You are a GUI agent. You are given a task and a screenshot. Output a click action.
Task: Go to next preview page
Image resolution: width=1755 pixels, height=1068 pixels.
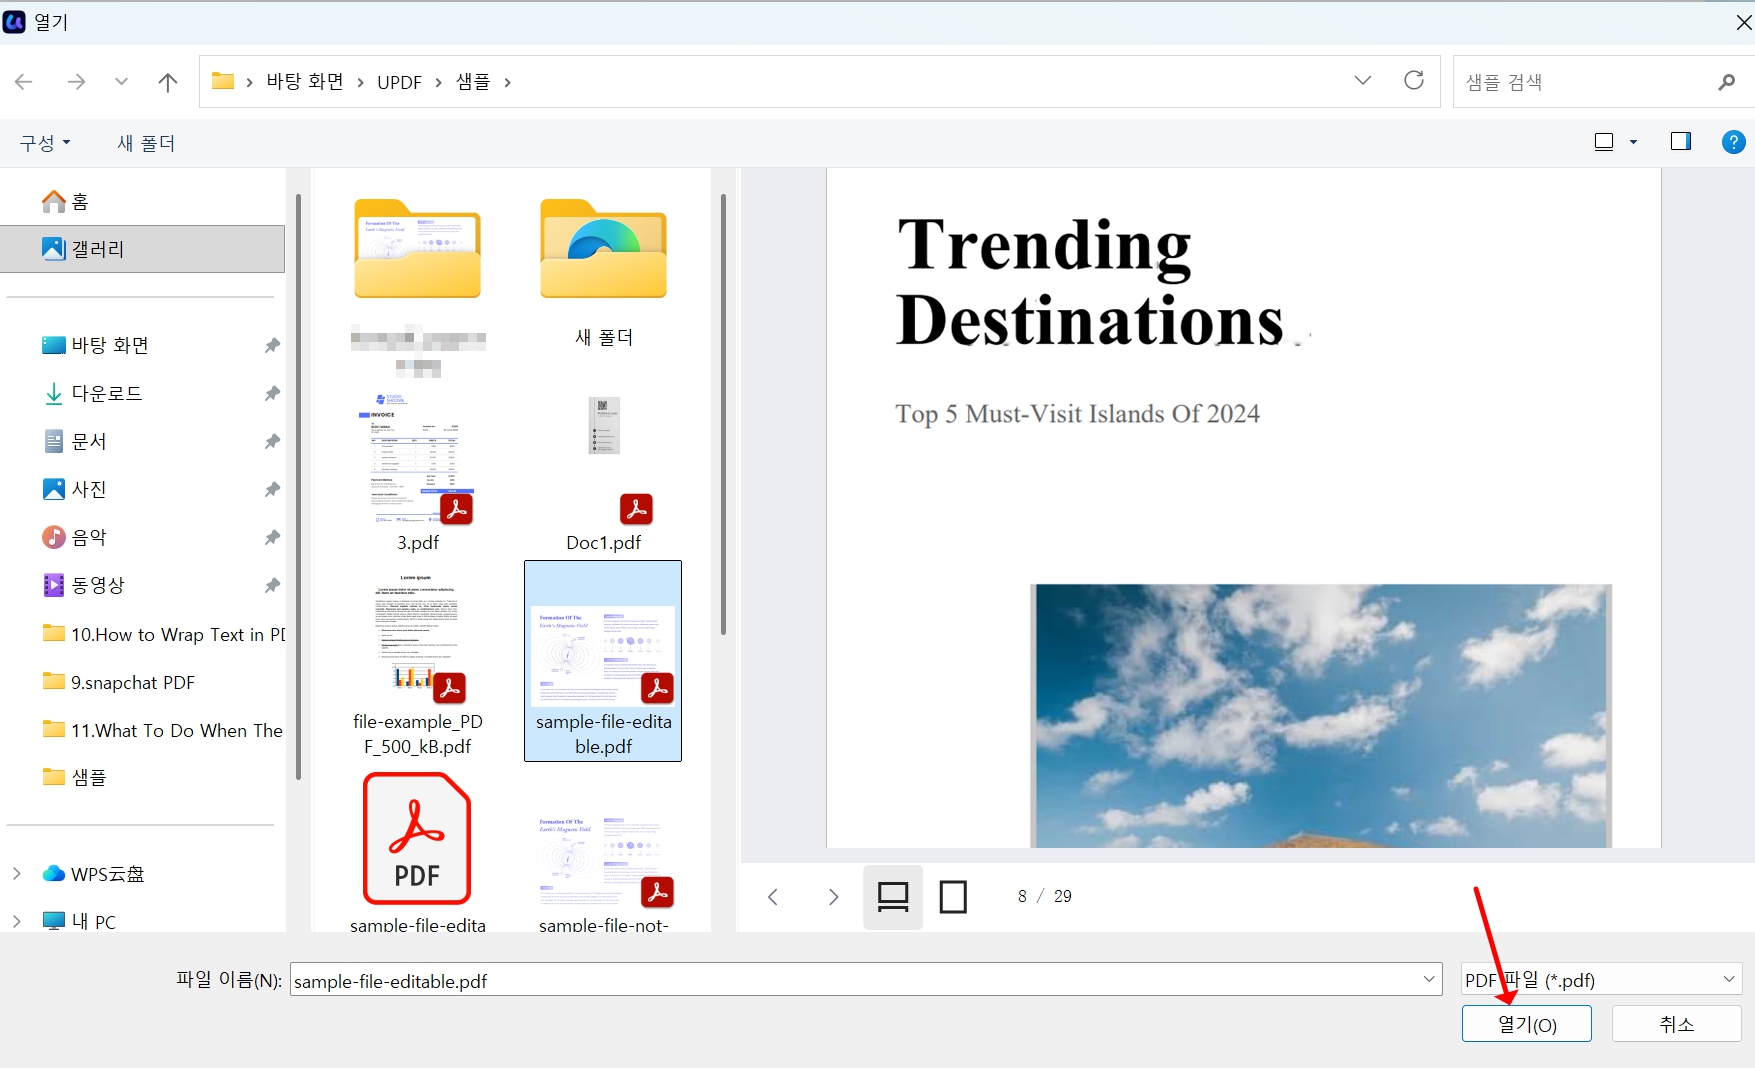pyautogui.click(x=833, y=897)
